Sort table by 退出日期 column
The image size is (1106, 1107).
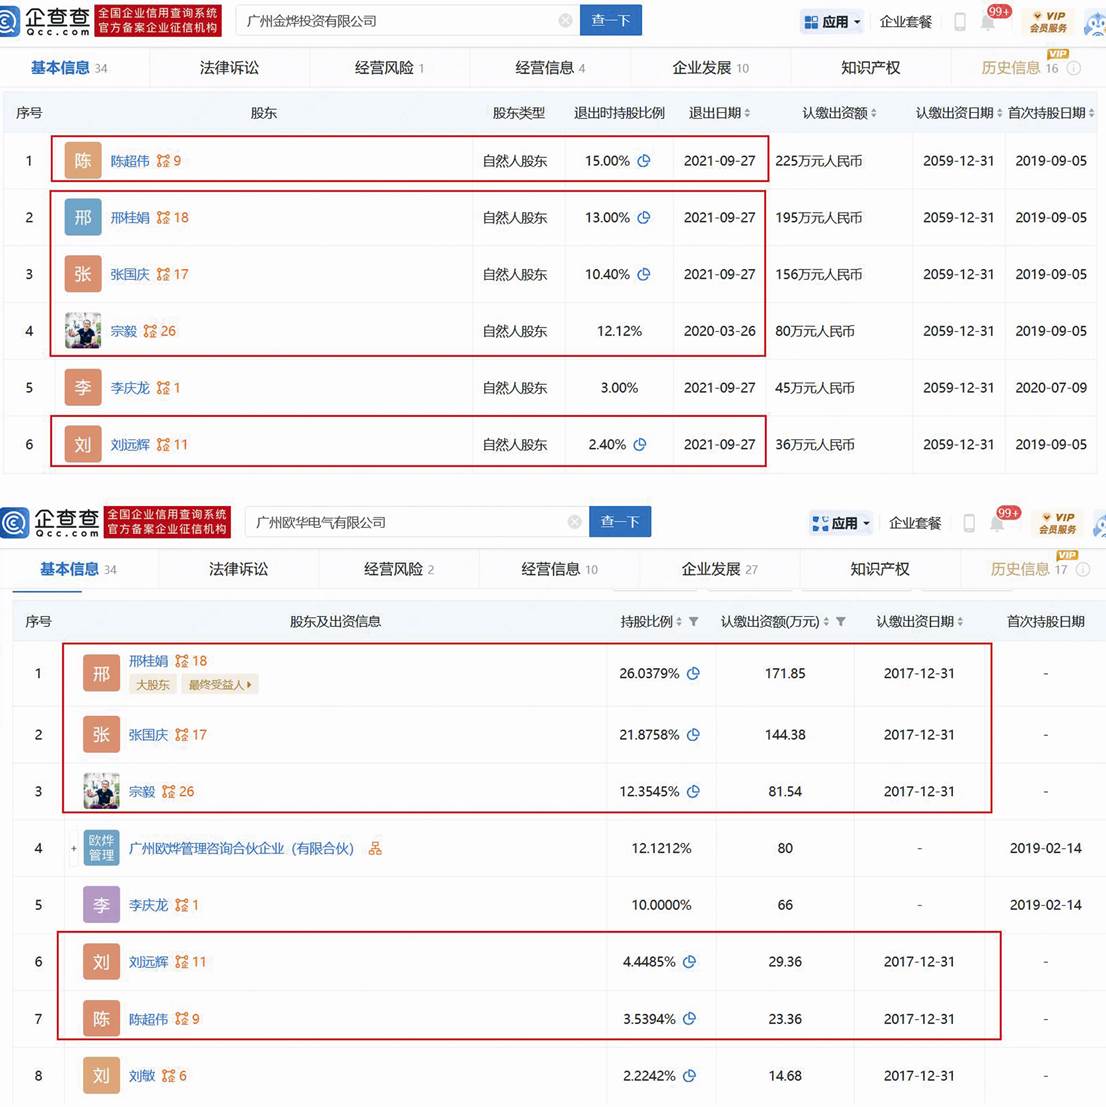tap(747, 114)
